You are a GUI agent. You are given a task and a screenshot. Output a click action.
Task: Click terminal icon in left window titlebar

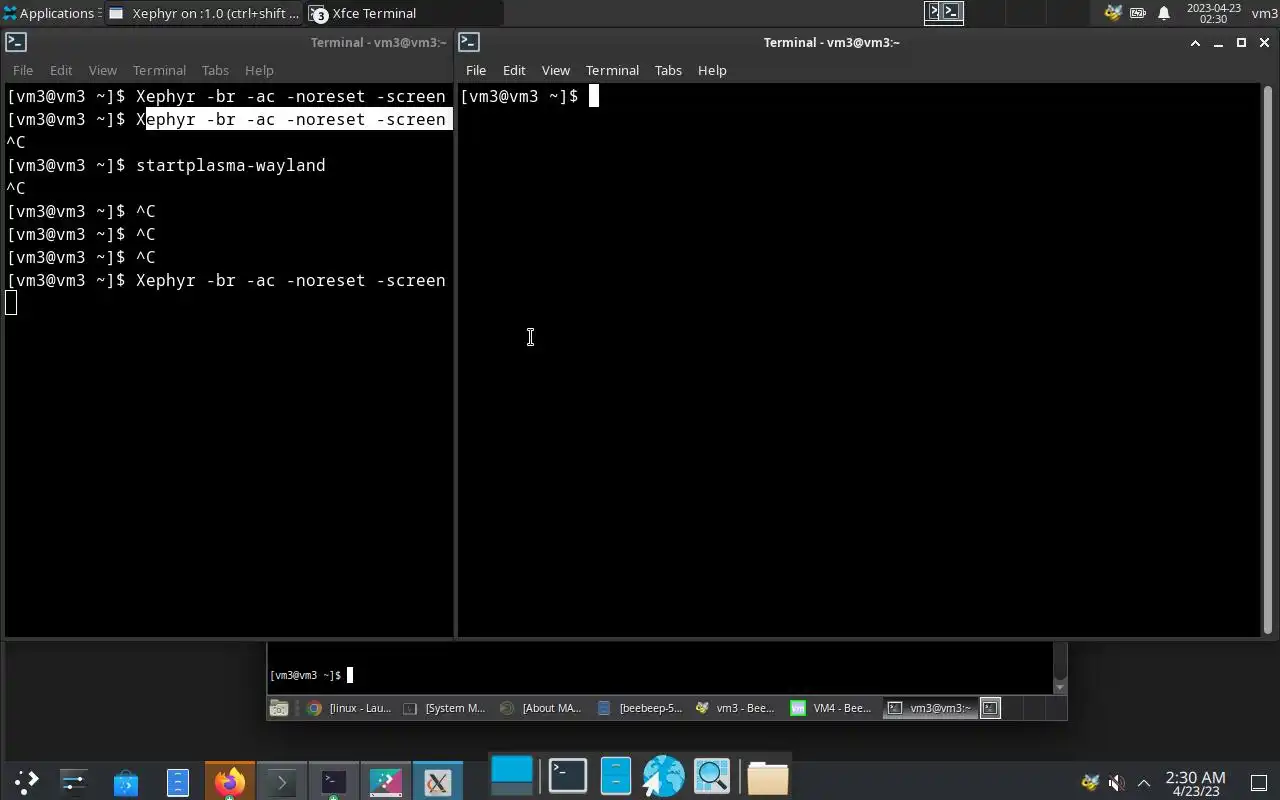pos(16,42)
